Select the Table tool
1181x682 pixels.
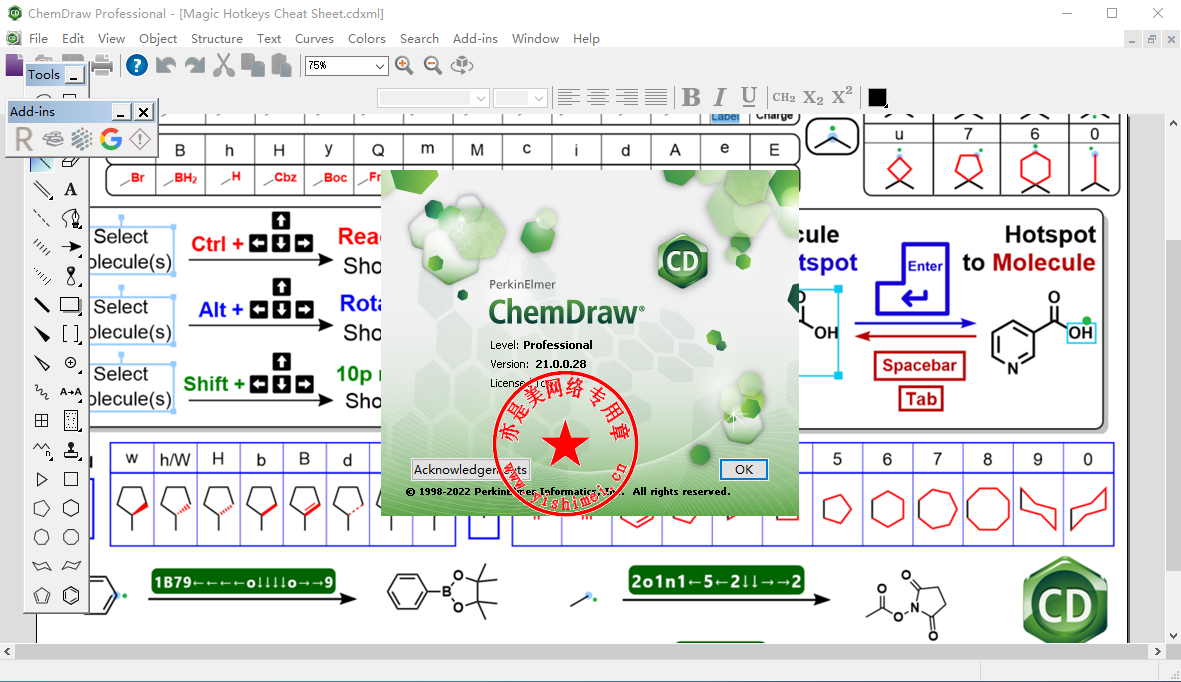(41, 421)
